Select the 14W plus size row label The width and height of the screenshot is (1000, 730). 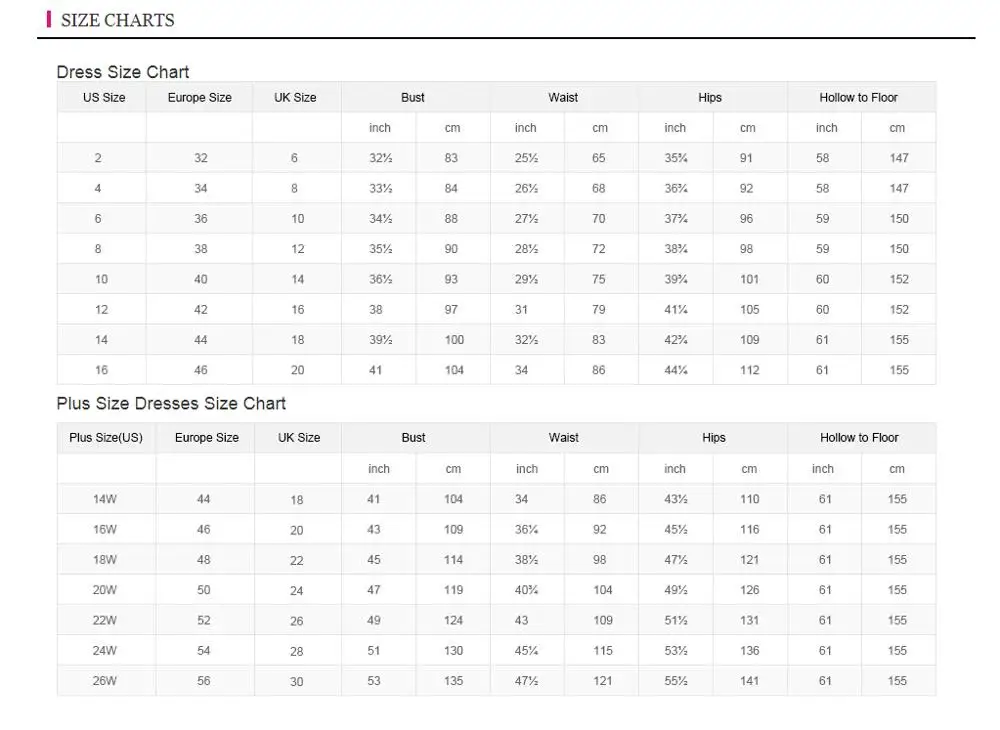(105, 499)
